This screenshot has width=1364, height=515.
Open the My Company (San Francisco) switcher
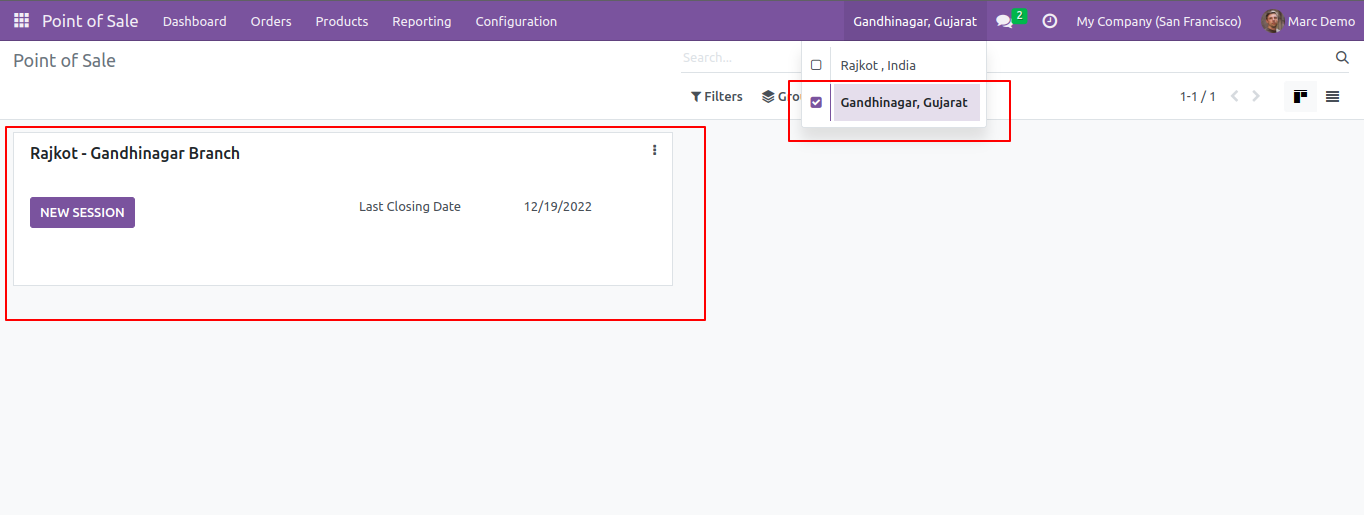[x=1159, y=21]
